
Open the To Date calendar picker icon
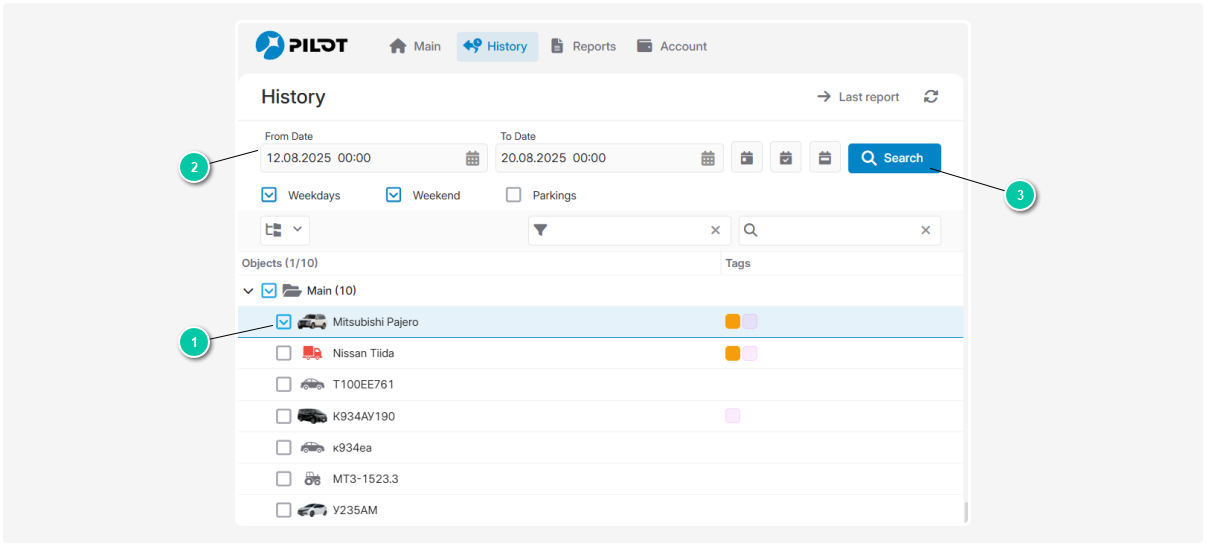tap(708, 158)
